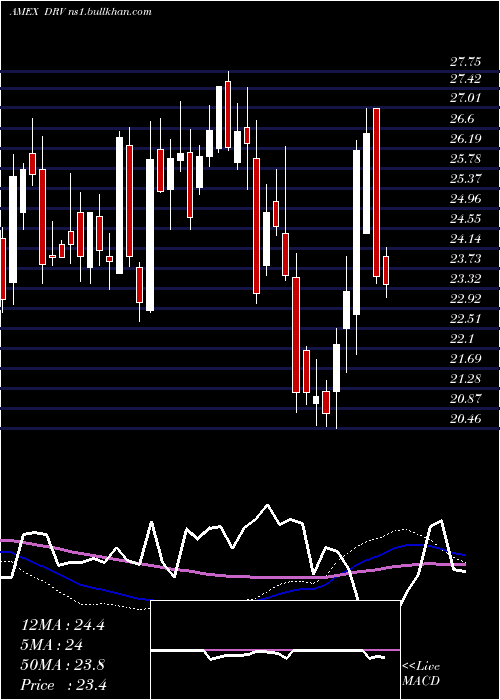
Task: Click the last red candlestick on the right
Action: (x=386, y=271)
